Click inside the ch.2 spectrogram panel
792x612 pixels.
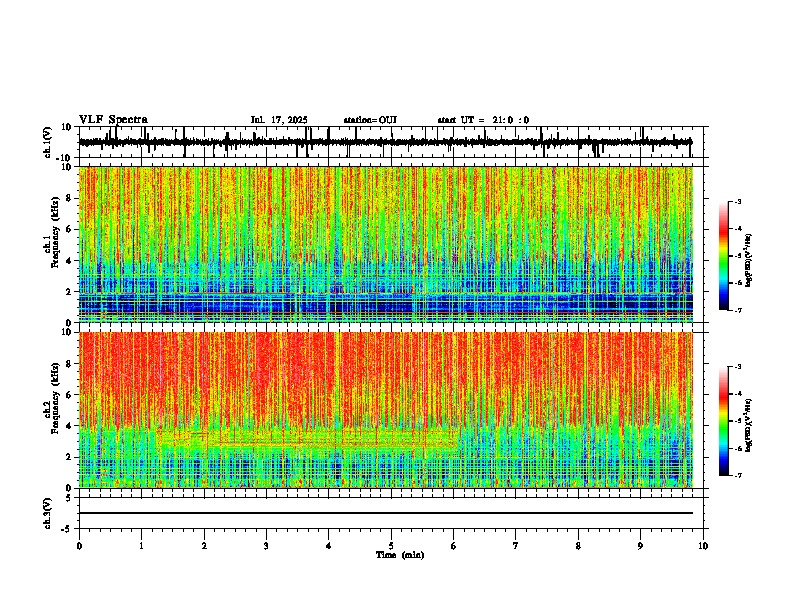[x=391, y=410]
